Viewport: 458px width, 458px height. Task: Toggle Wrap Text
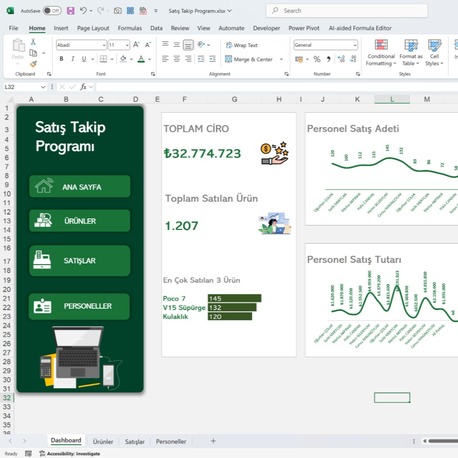pyautogui.click(x=242, y=45)
